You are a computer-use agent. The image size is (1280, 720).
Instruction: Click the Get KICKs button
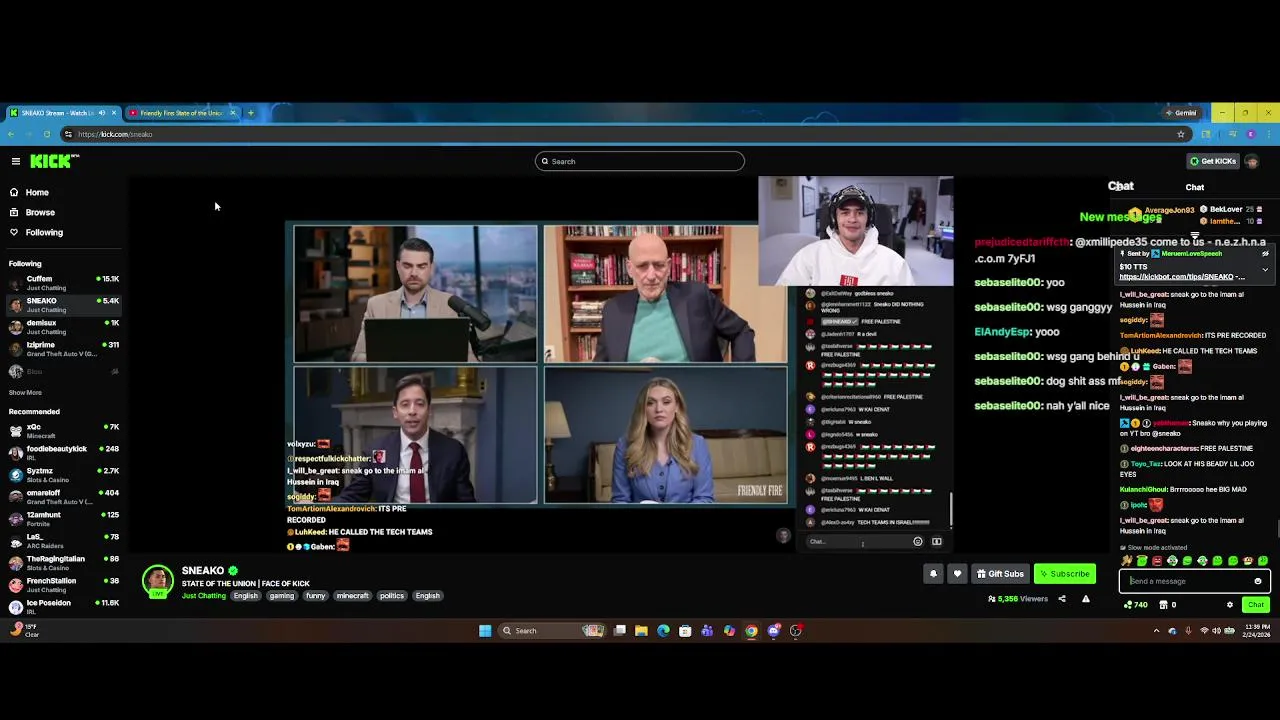[x=1212, y=161]
